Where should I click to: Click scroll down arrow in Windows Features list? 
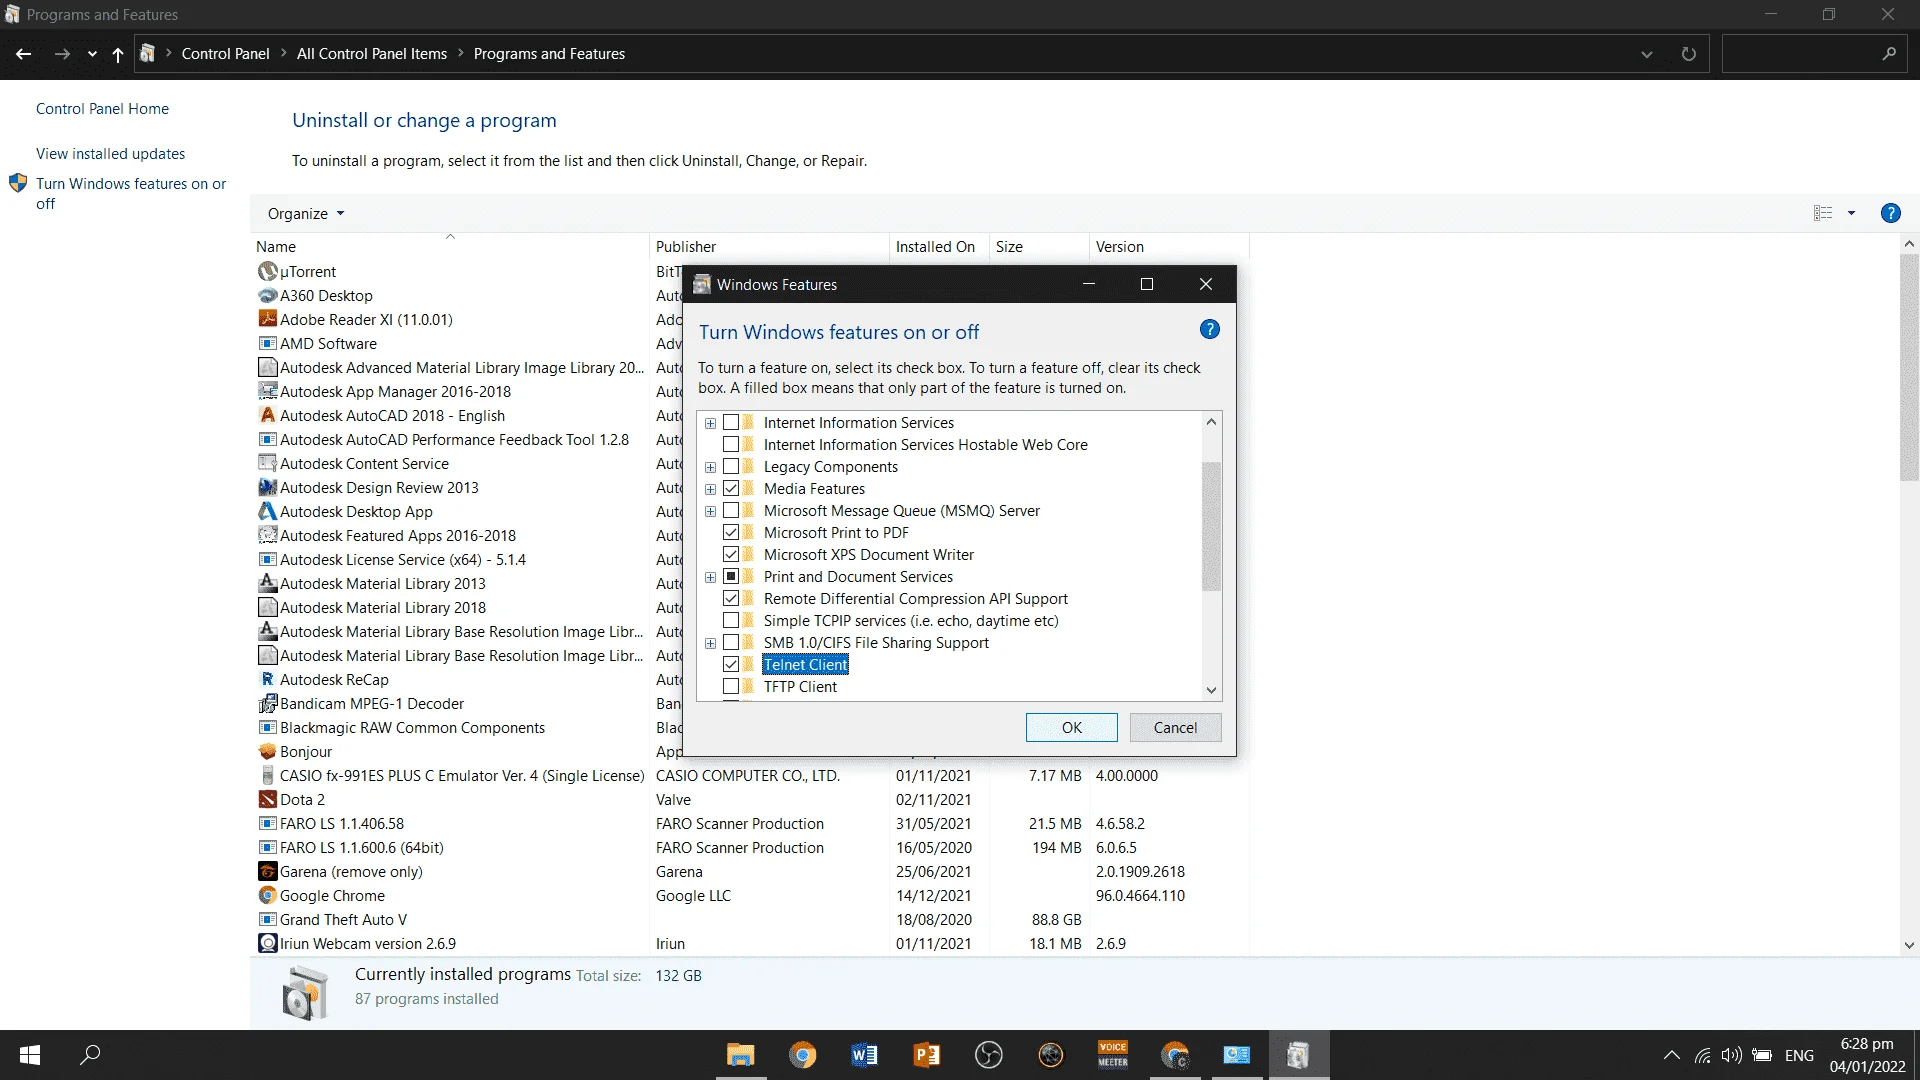(x=1211, y=690)
